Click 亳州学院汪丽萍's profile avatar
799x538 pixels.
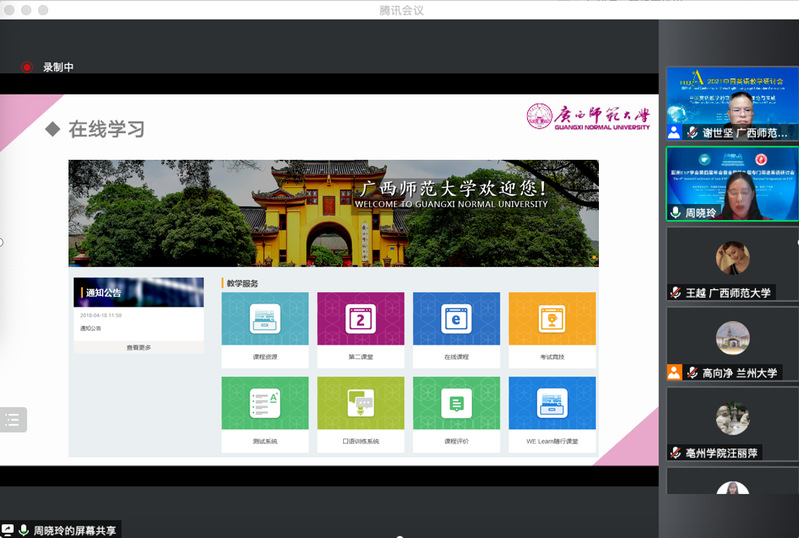pyautogui.click(x=732, y=418)
